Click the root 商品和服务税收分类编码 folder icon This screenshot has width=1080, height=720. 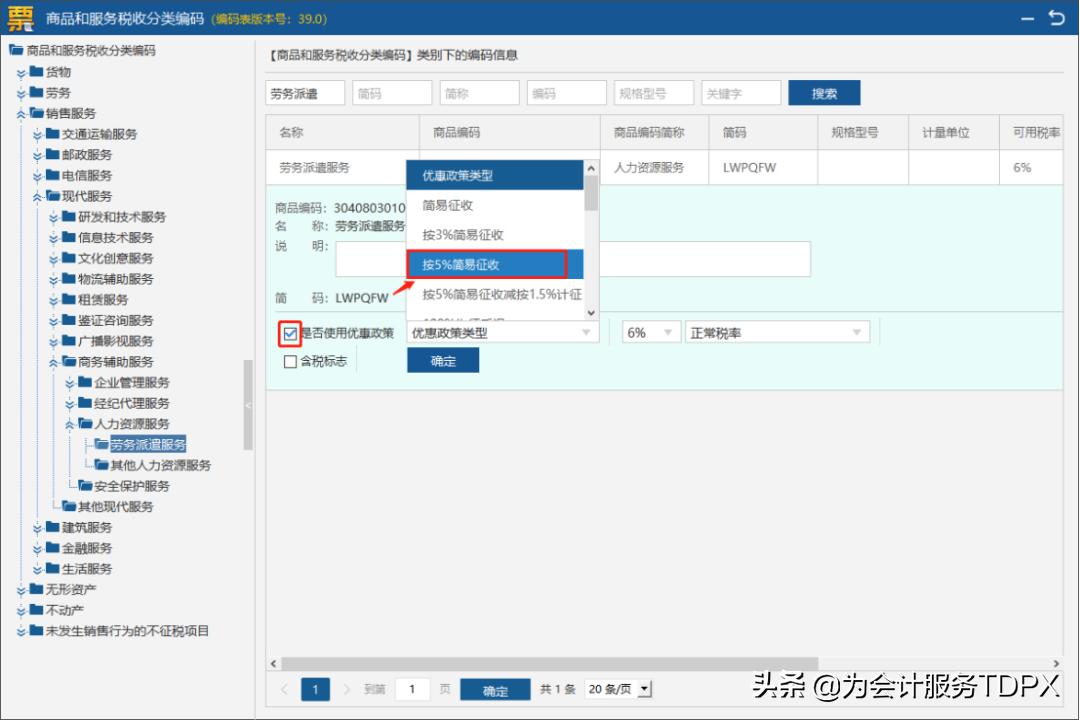(x=17, y=49)
